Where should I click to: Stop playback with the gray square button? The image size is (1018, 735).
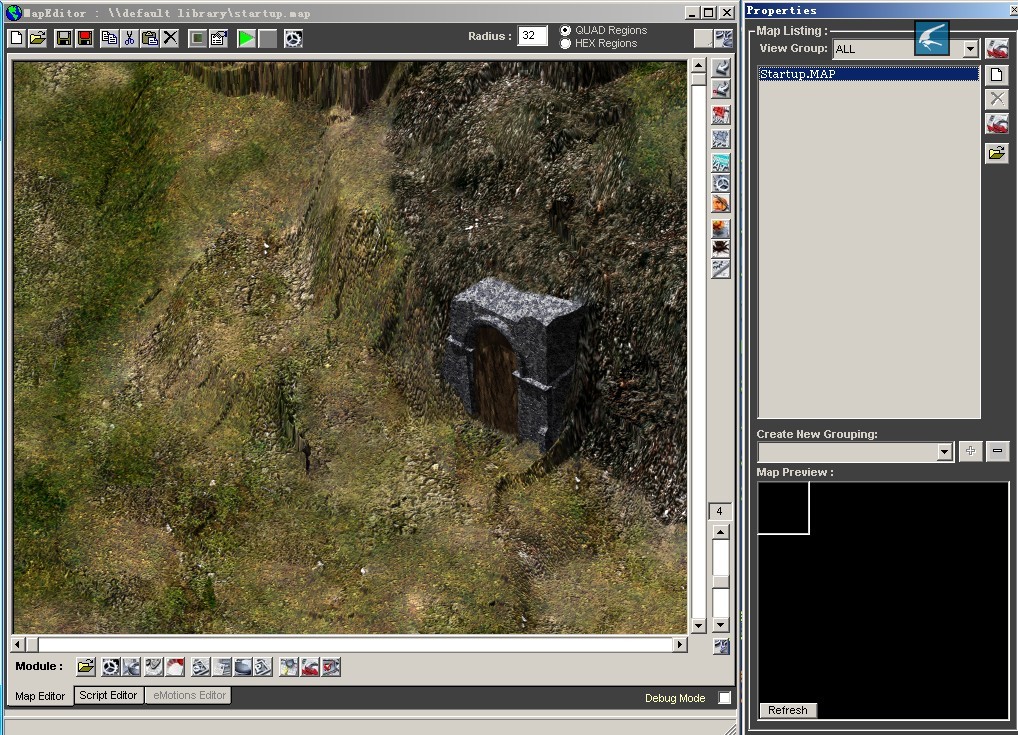[267, 38]
